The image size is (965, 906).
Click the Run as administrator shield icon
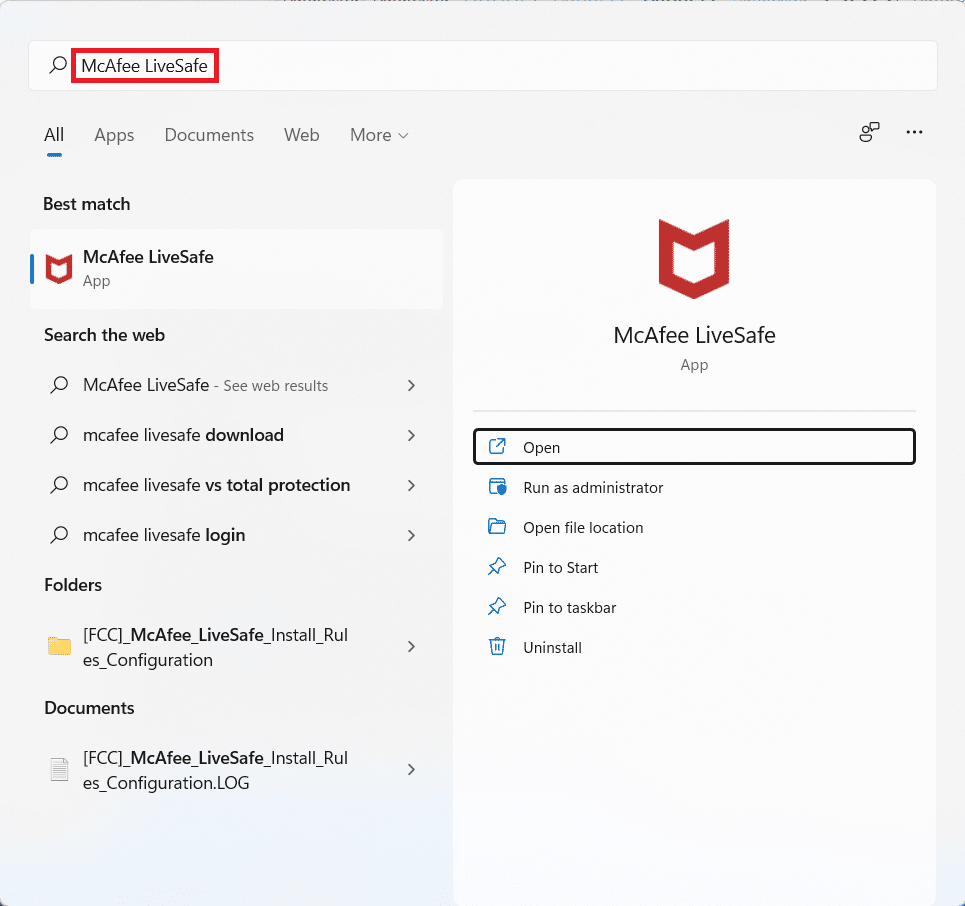coord(497,487)
